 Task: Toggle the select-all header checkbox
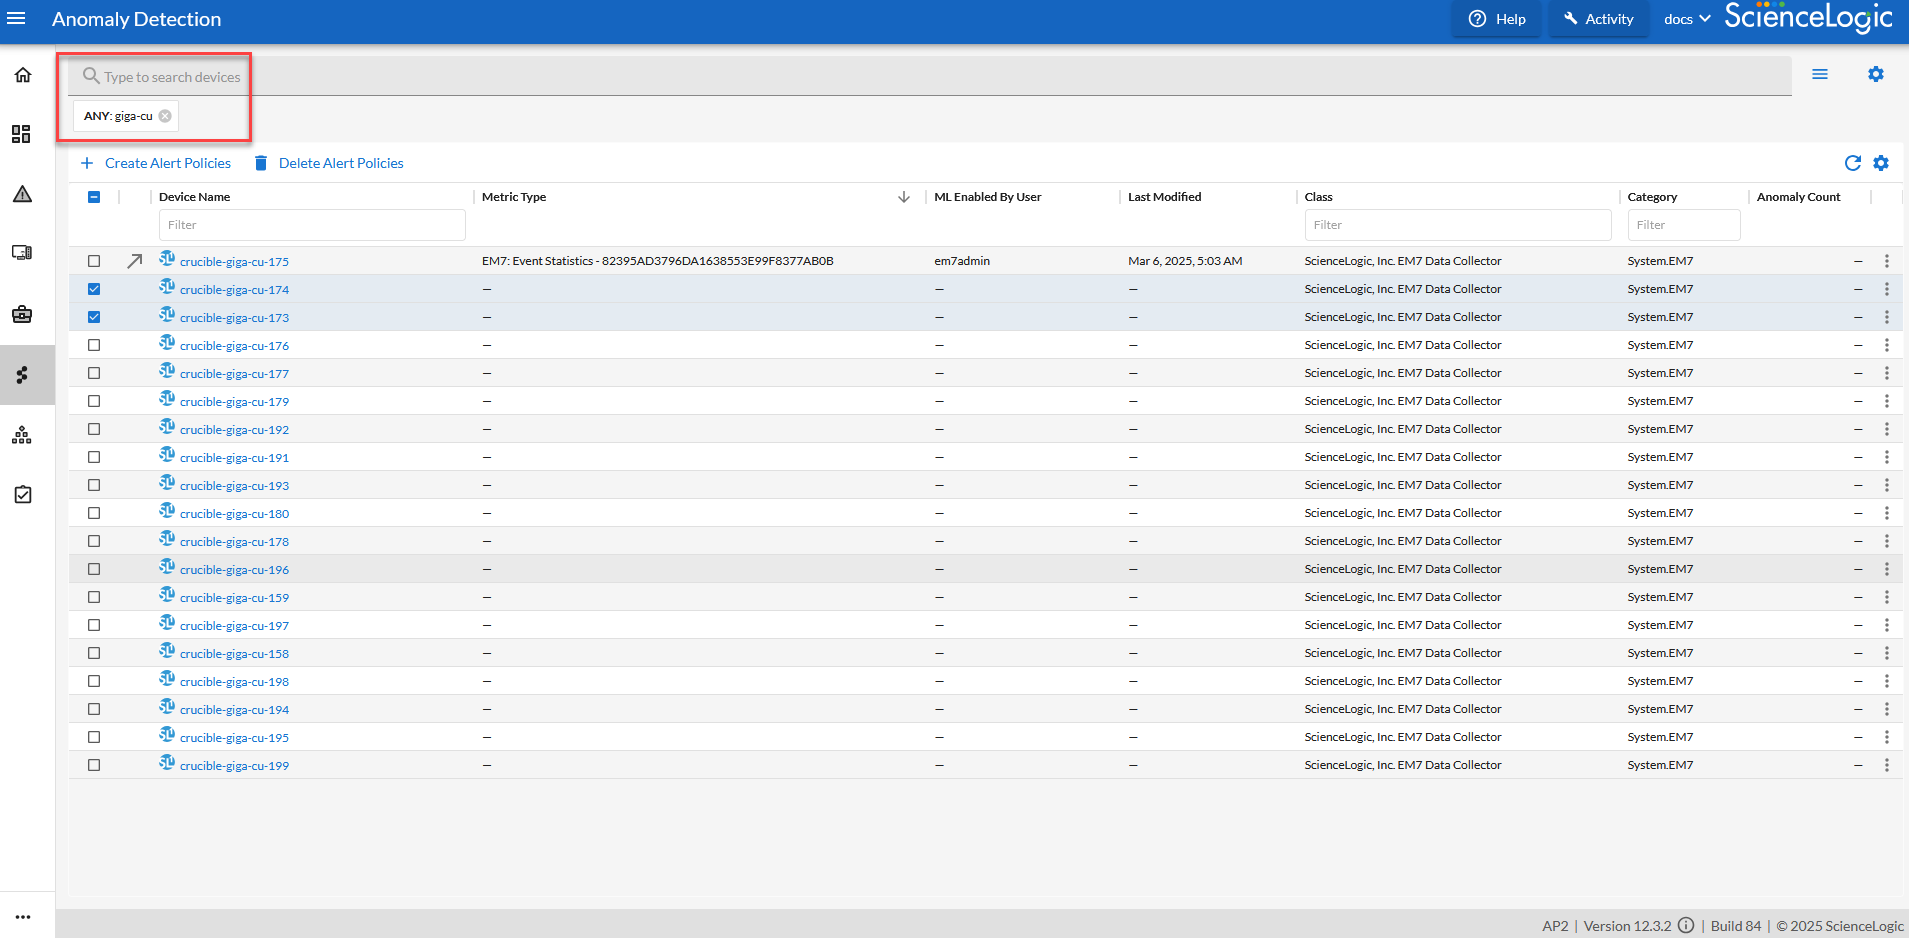click(94, 197)
